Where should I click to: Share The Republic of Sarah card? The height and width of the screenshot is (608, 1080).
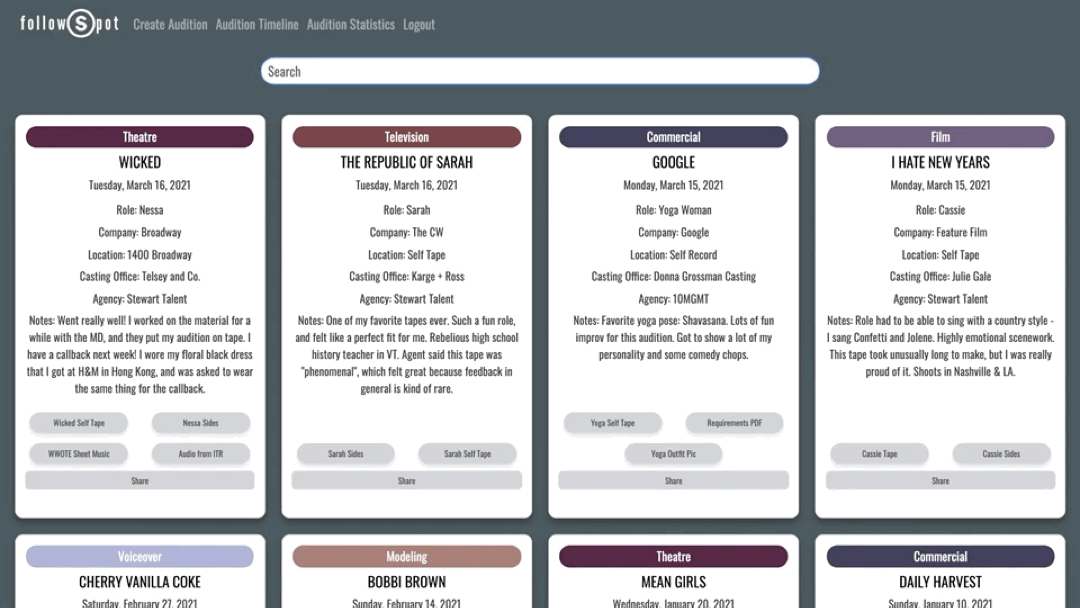pos(406,481)
